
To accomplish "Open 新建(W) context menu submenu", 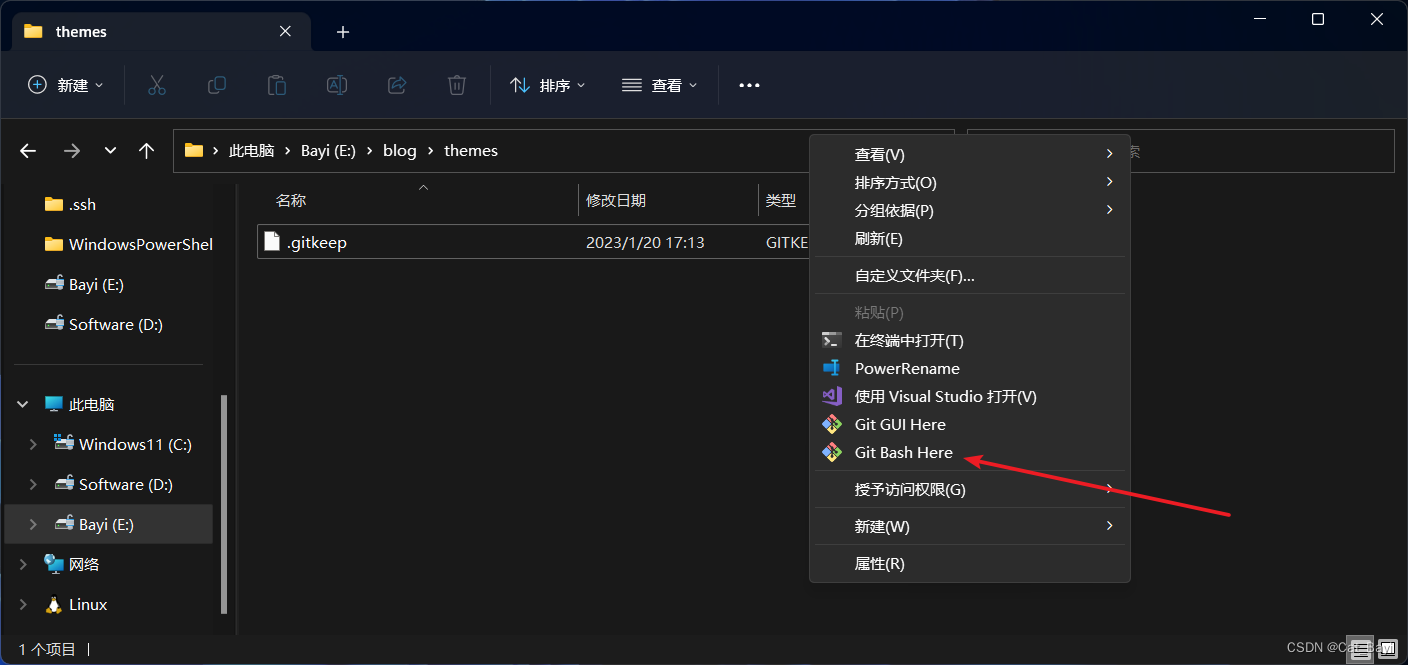I will point(970,526).
